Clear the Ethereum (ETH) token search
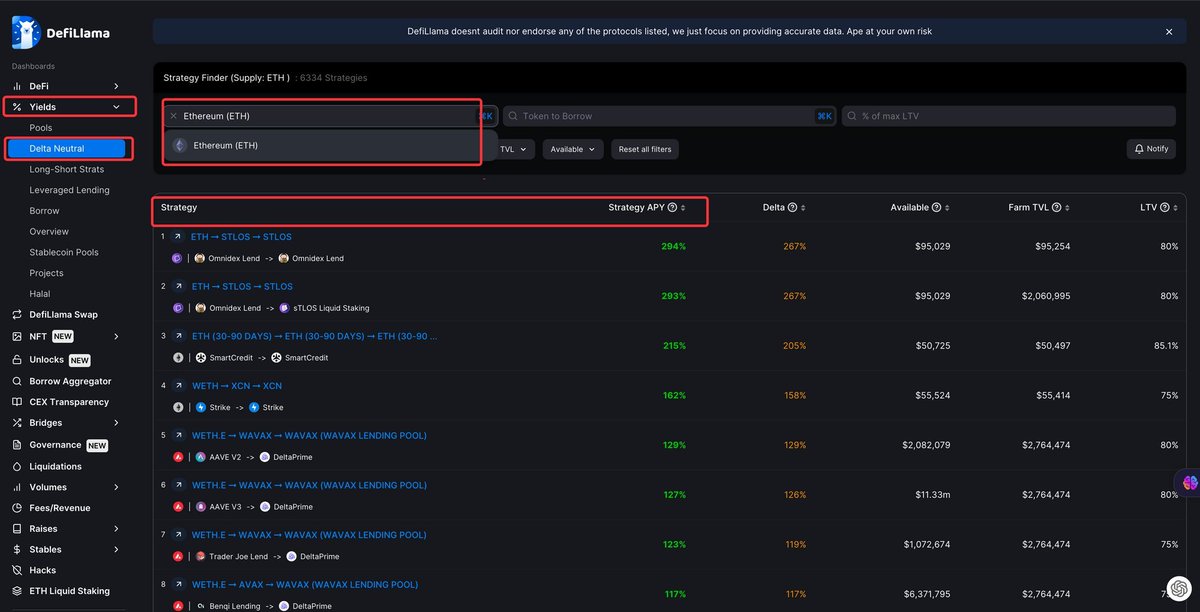This screenshot has width=1200, height=612. point(173,116)
